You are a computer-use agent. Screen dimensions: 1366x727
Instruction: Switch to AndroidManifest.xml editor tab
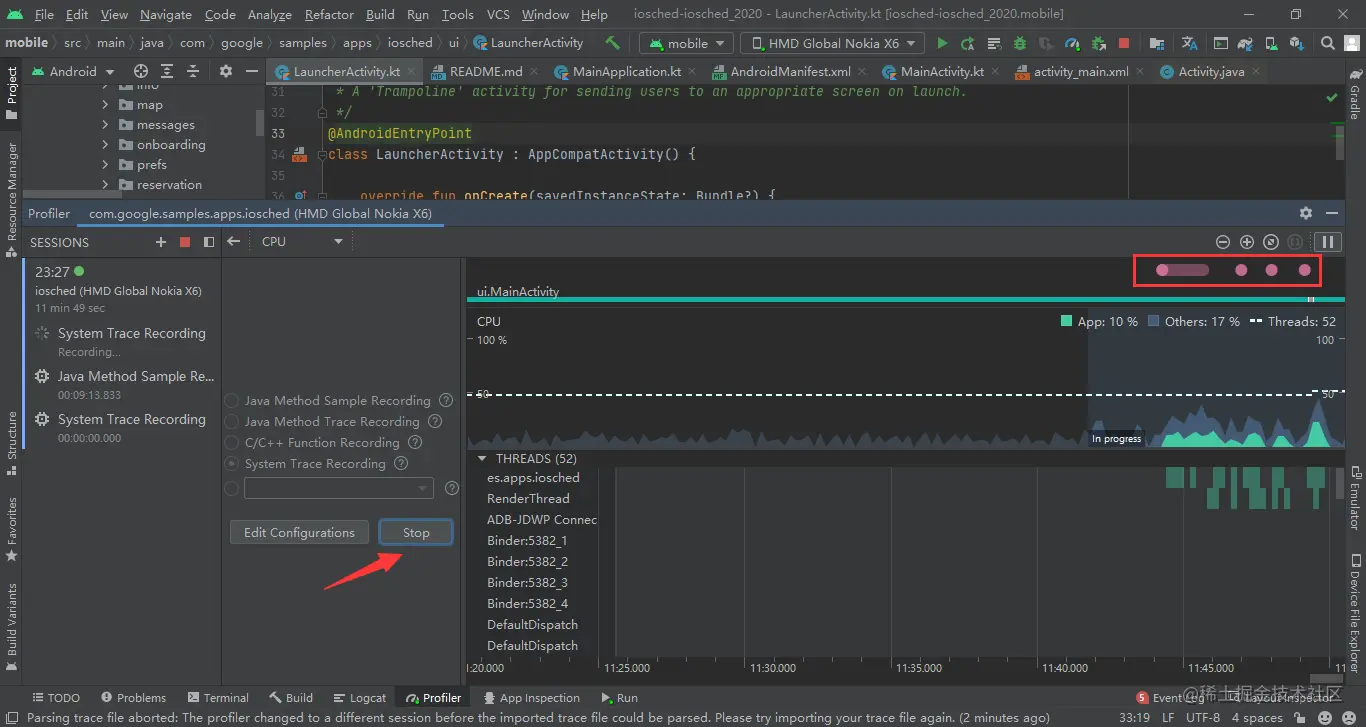[790, 71]
